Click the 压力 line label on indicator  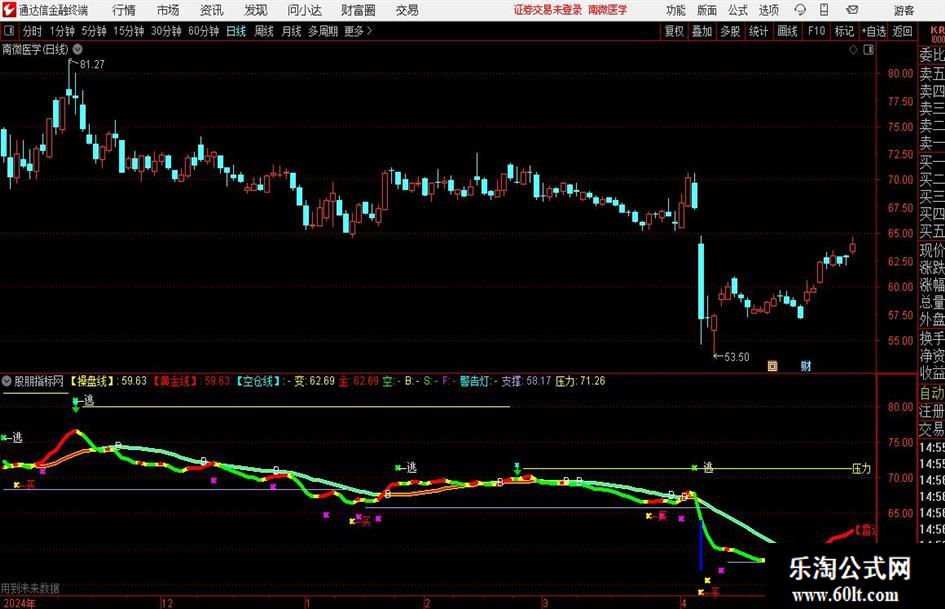861,469
